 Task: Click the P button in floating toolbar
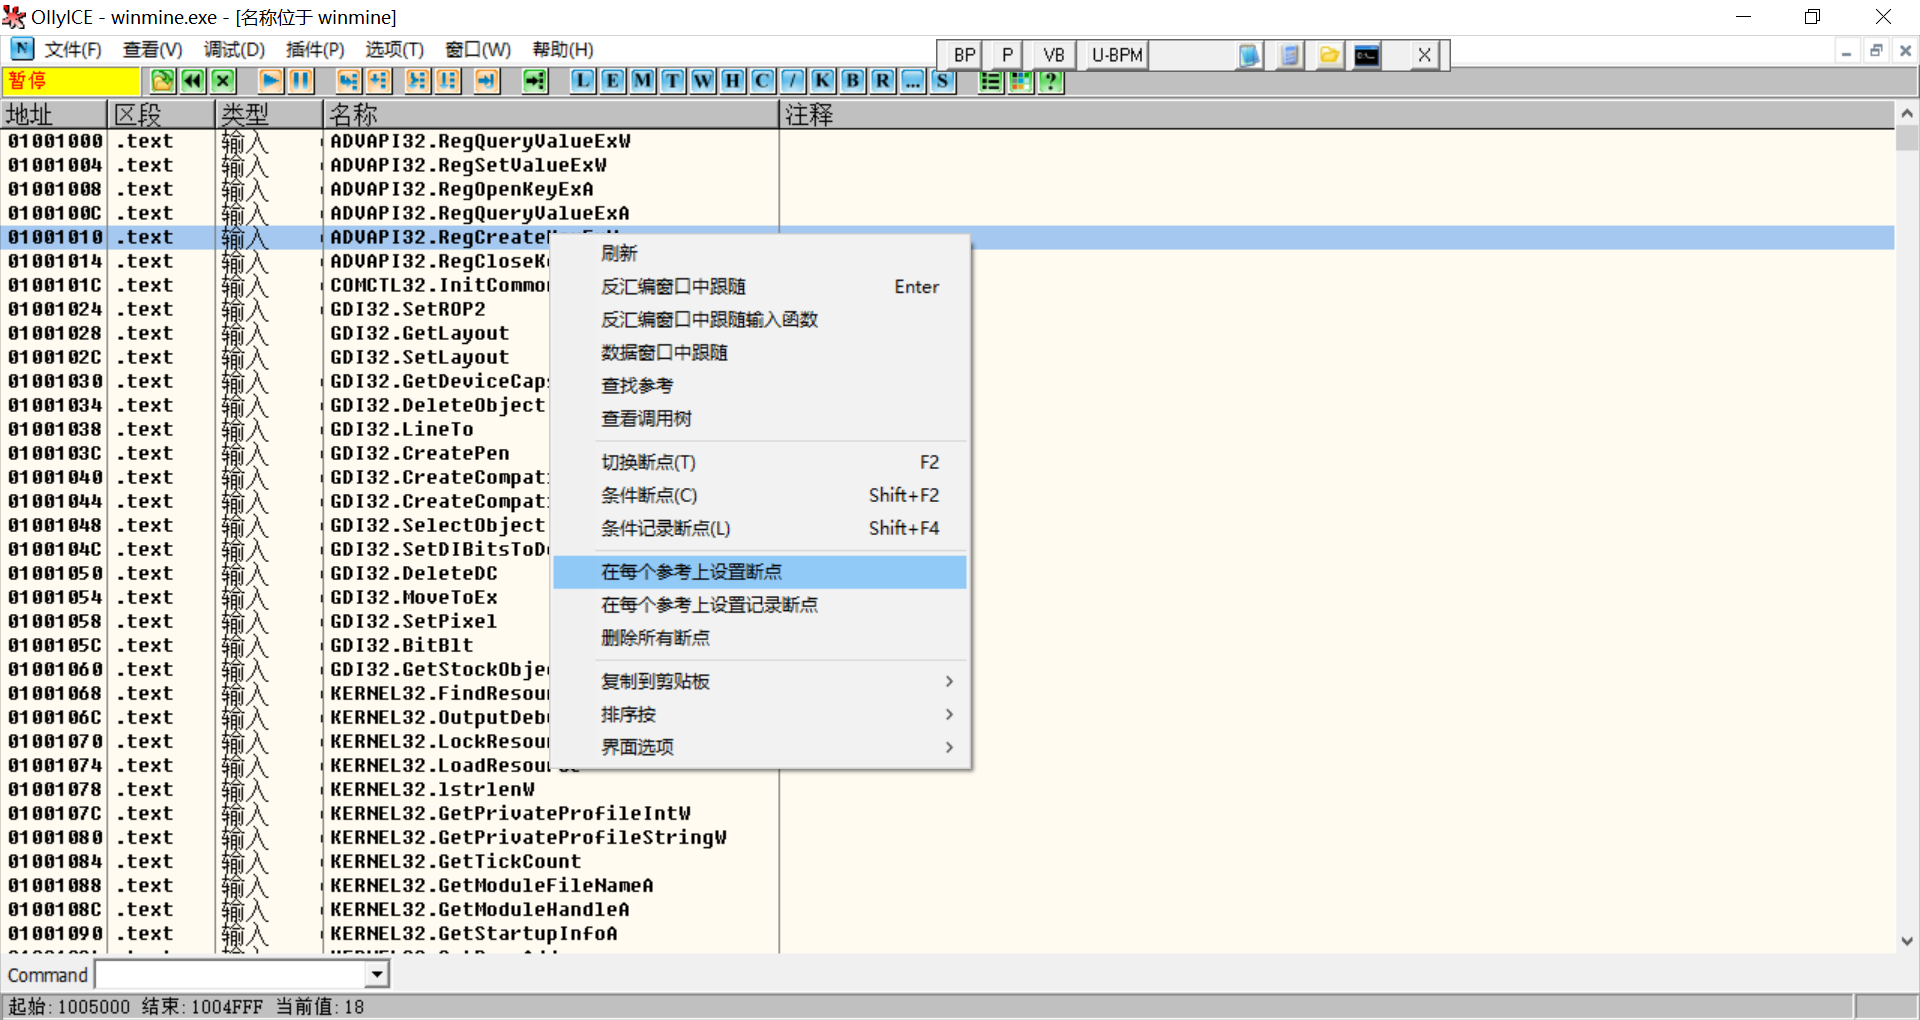1007,55
